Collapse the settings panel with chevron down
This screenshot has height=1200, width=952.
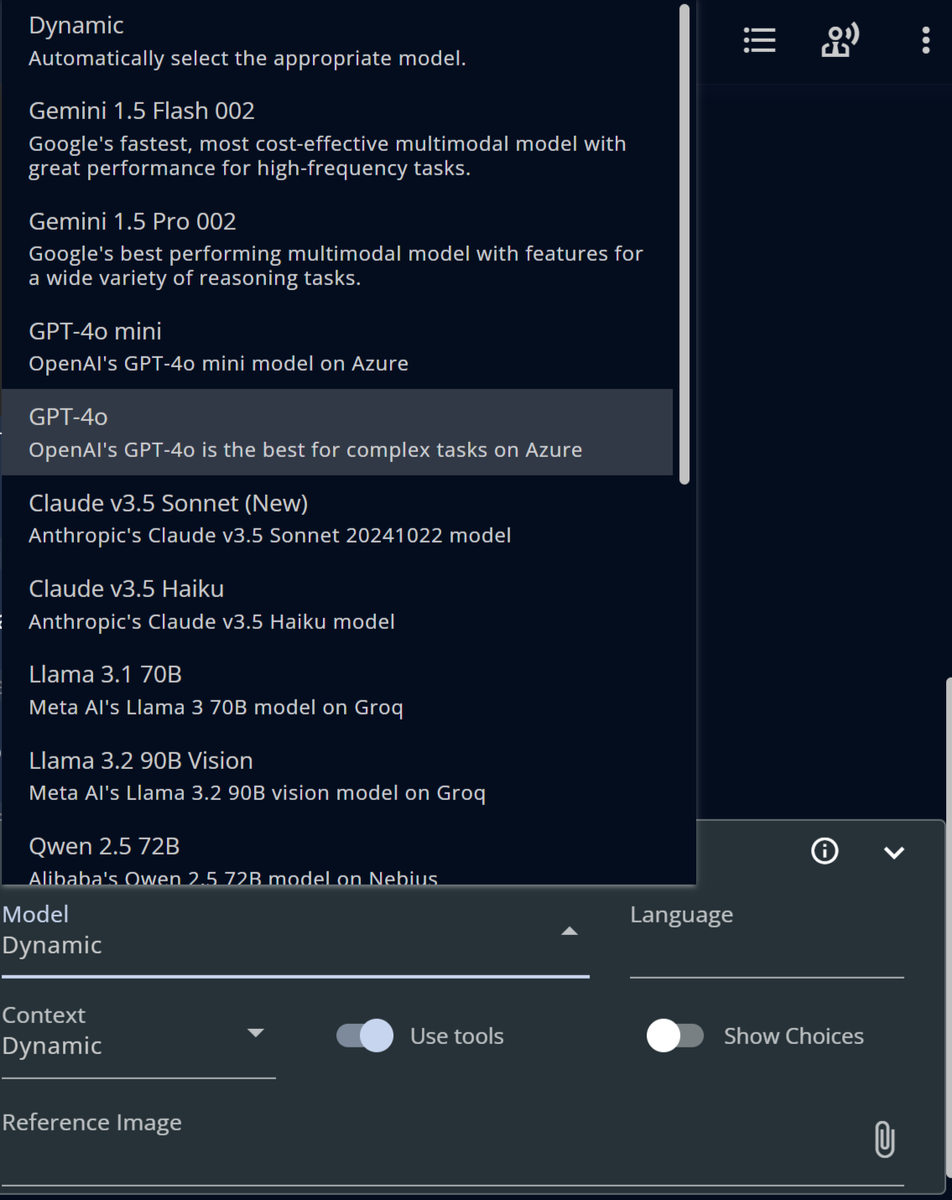point(894,852)
